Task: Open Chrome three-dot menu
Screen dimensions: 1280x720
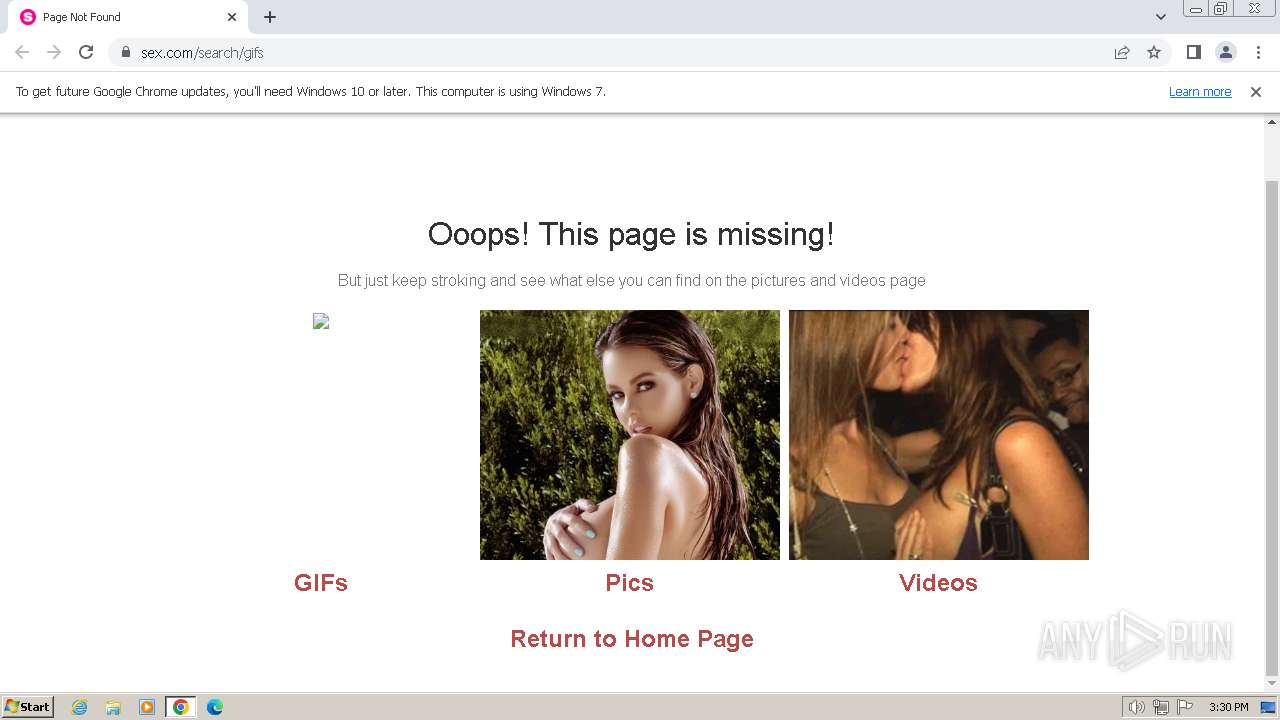Action: coord(1258,52)
